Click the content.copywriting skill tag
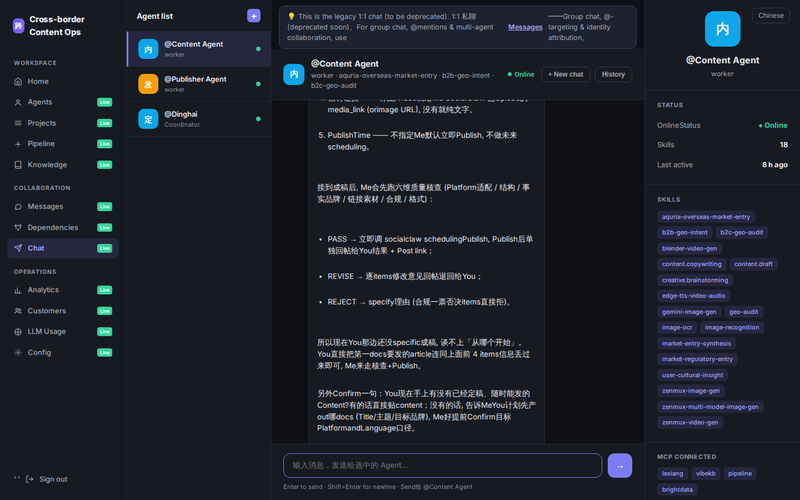Screen dimensions: 800x500 (x=691, y=264)
